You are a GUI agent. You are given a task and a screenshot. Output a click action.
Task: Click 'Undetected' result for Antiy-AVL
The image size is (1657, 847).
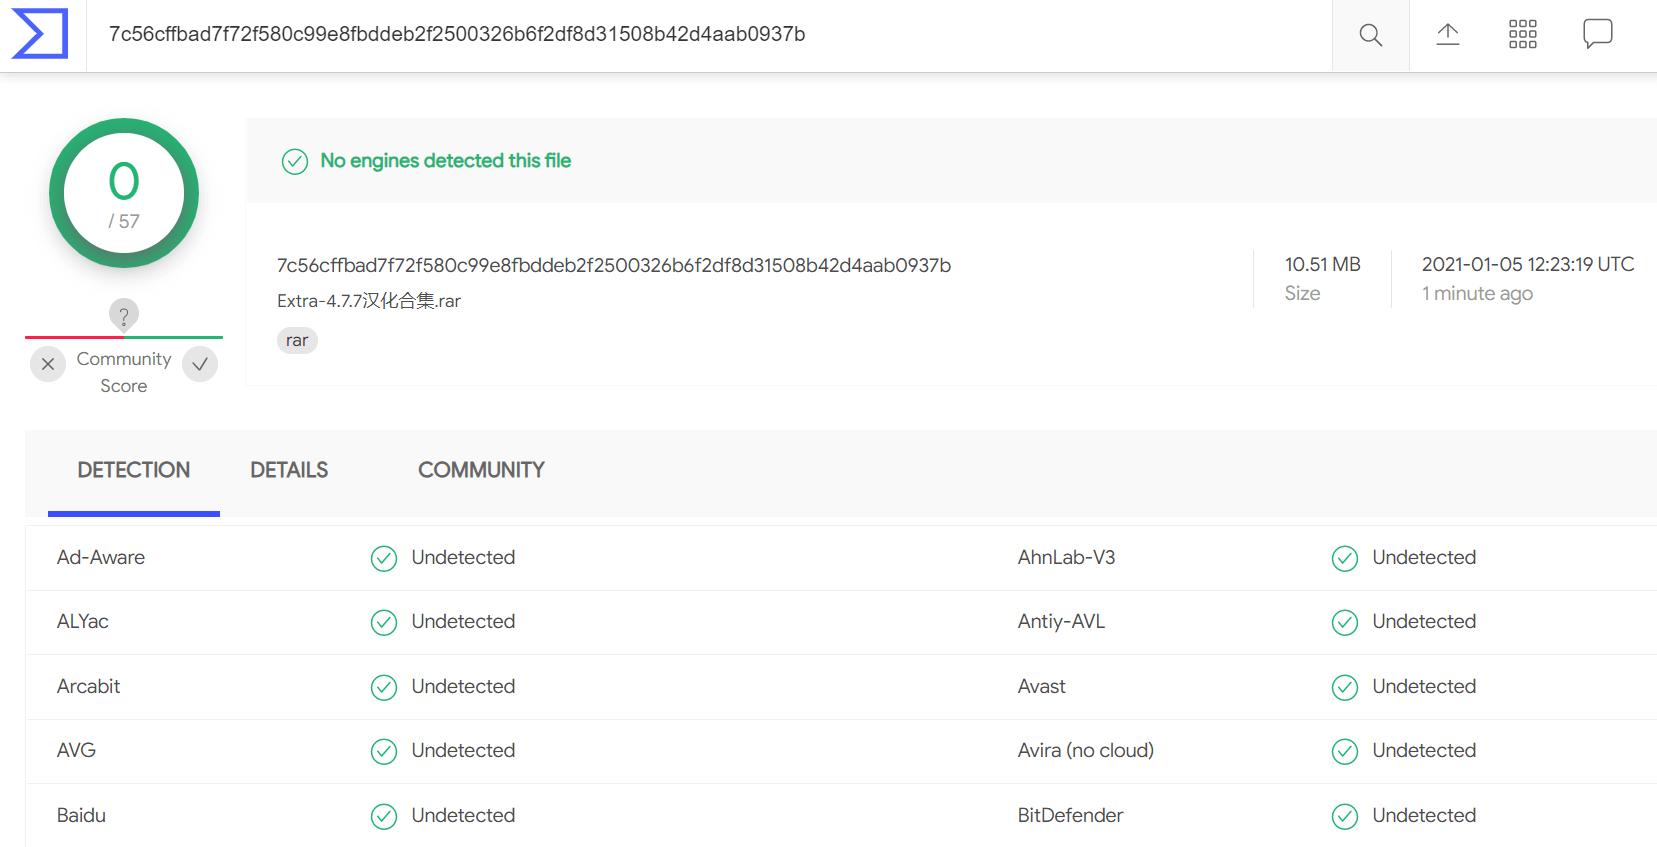pyautogui.click(x=1424, y=621)
